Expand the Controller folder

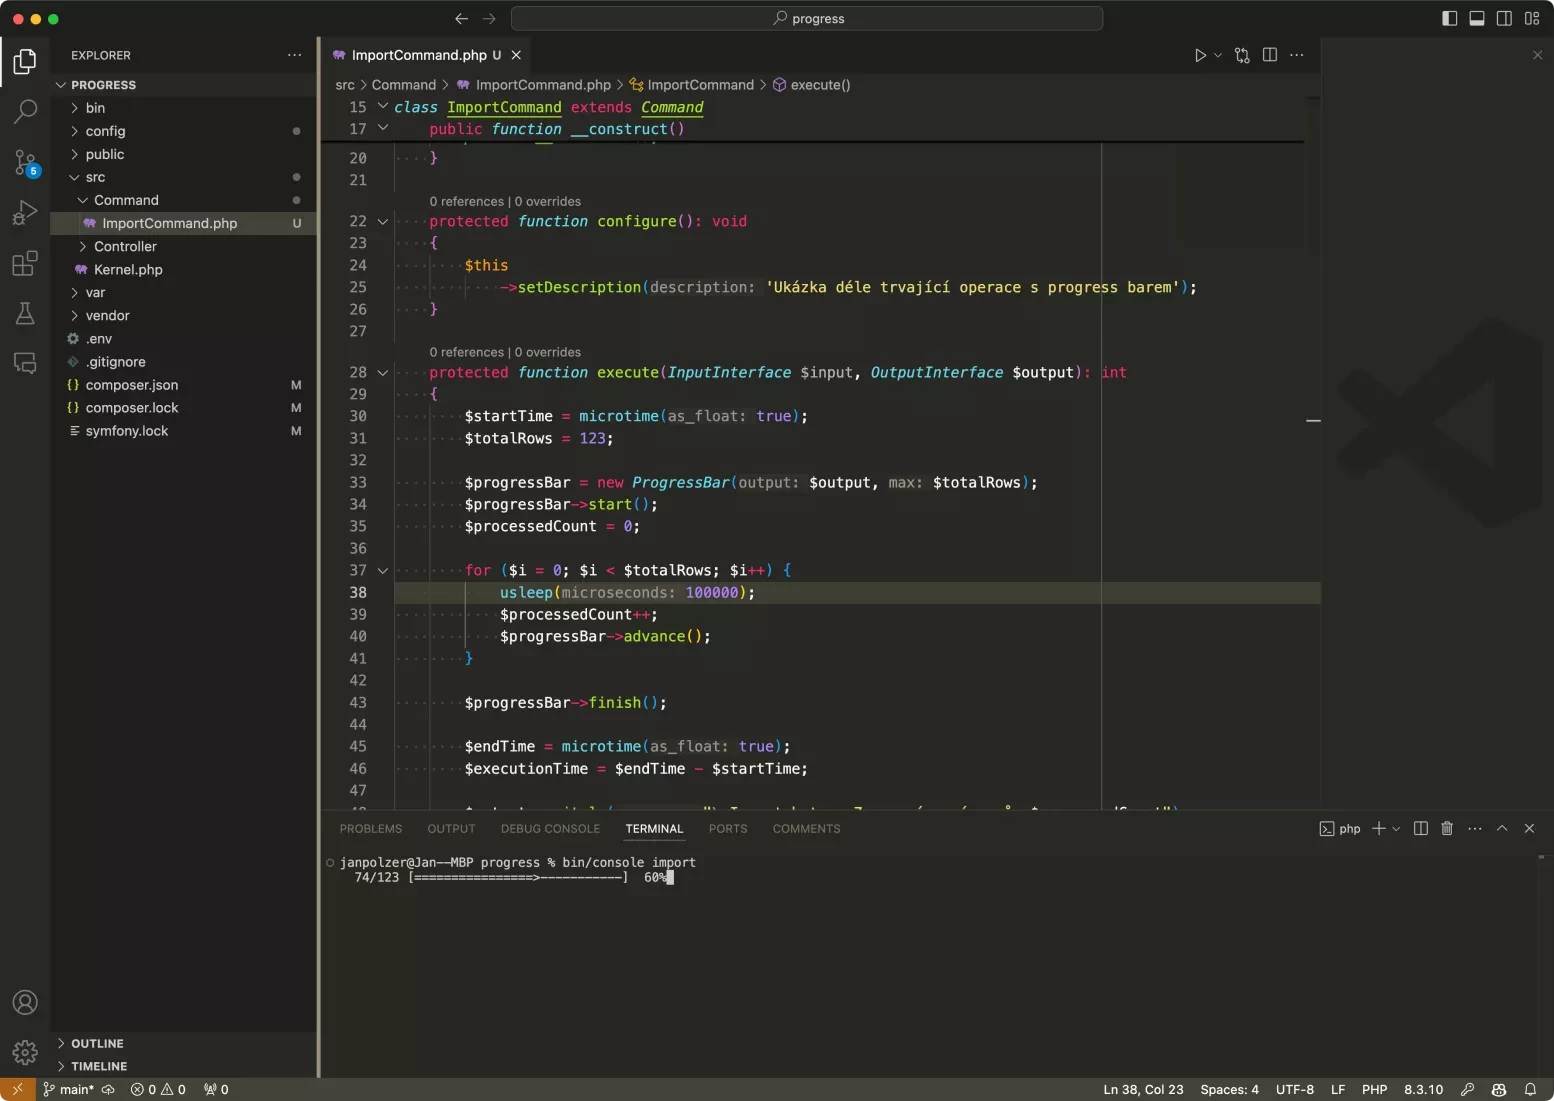tap(184, 246)
